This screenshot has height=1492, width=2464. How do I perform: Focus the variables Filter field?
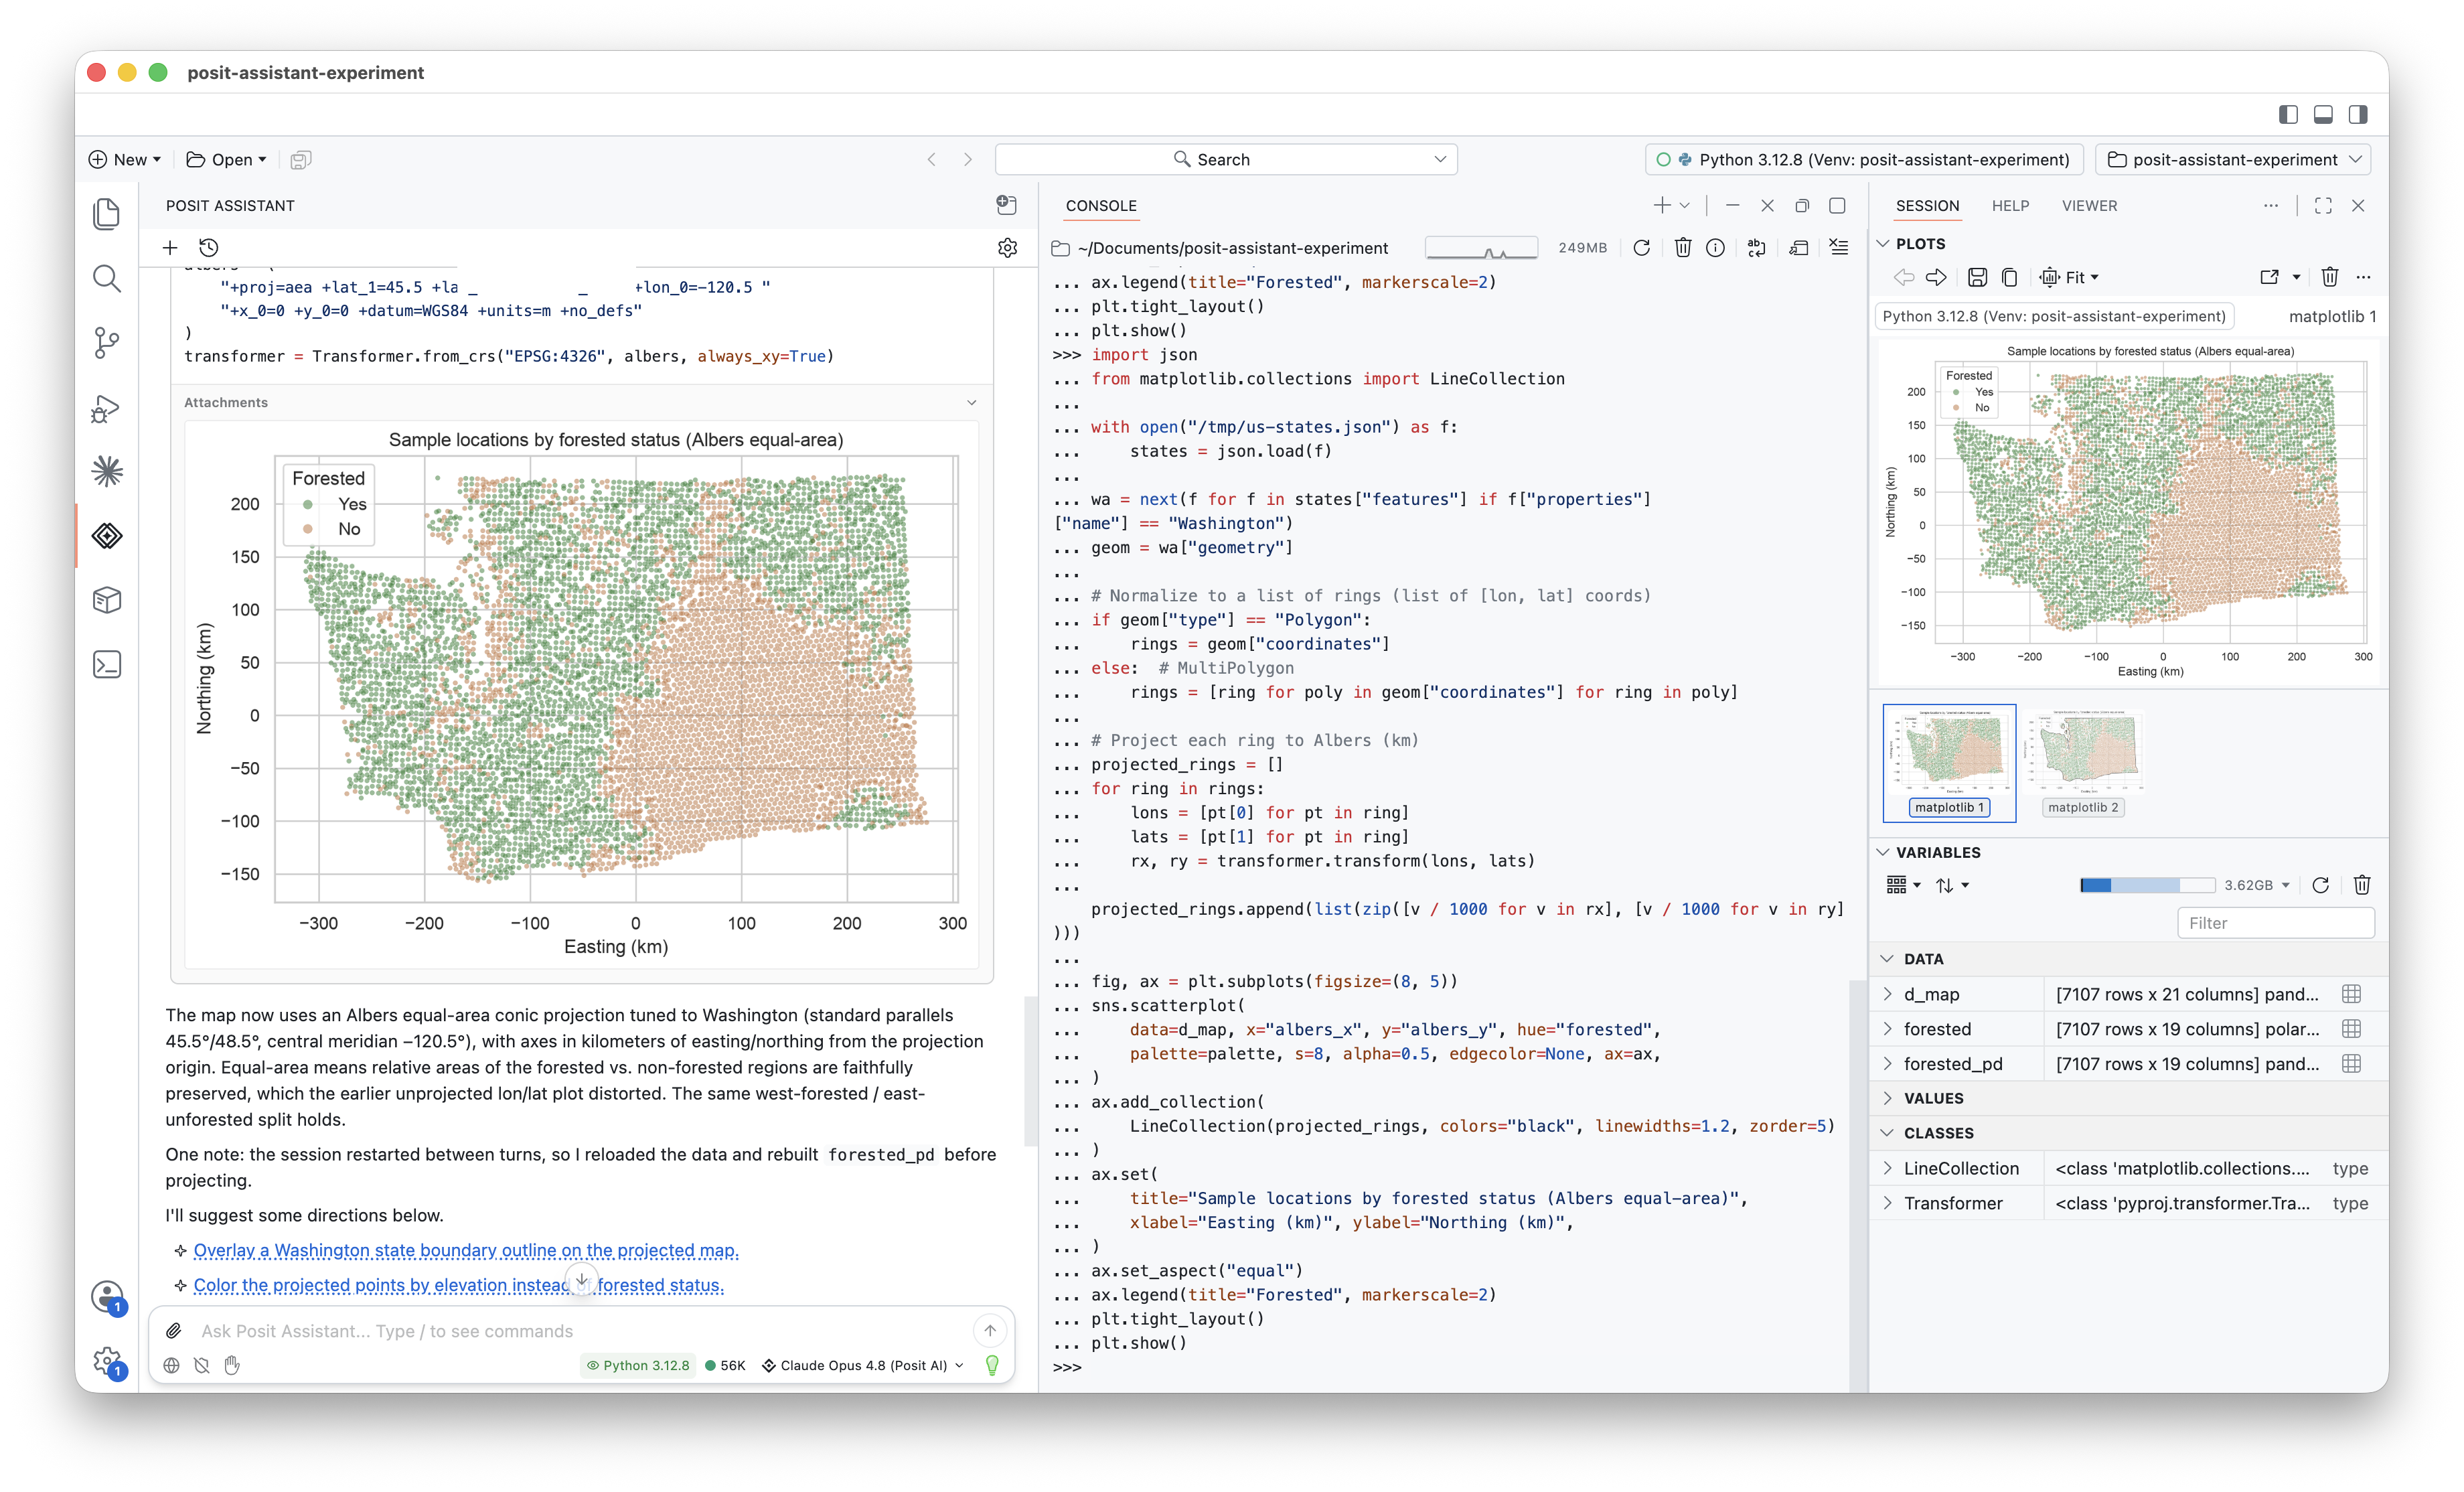pyautogui.click(x=2275, y=923)
